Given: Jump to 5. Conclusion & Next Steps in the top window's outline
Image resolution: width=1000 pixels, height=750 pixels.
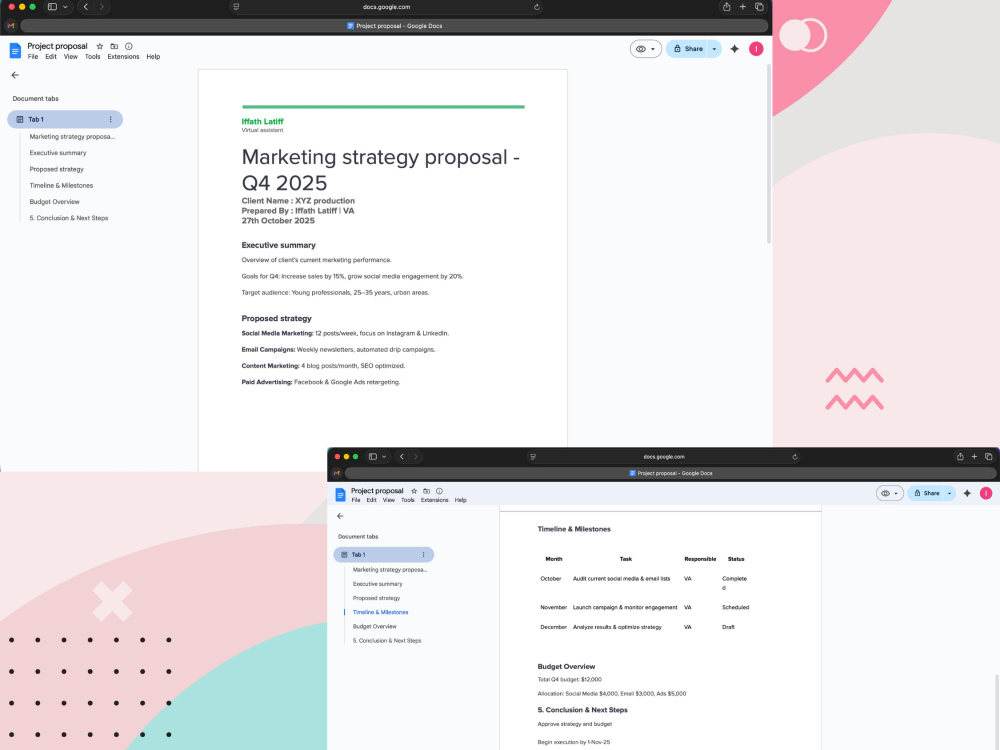Looking at the screenshot, I should (x=69, y=218).
